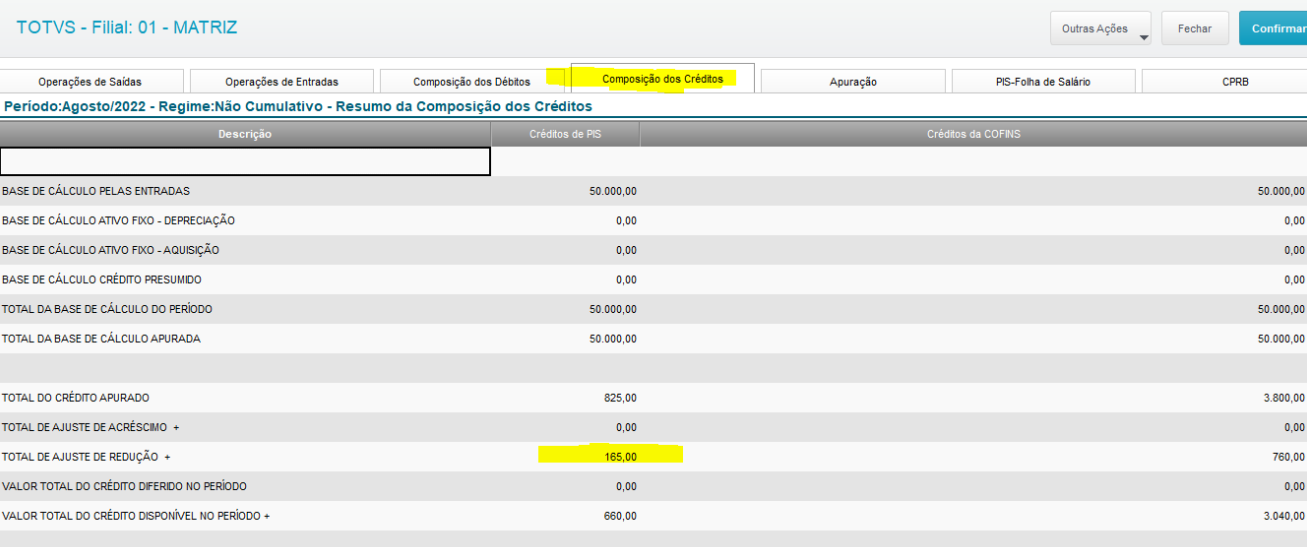Select row BASE DE CÁLCULO CRÉDITO PRESUMIDO
This screenshot has height=547, width=1307.
click(653, 280)
